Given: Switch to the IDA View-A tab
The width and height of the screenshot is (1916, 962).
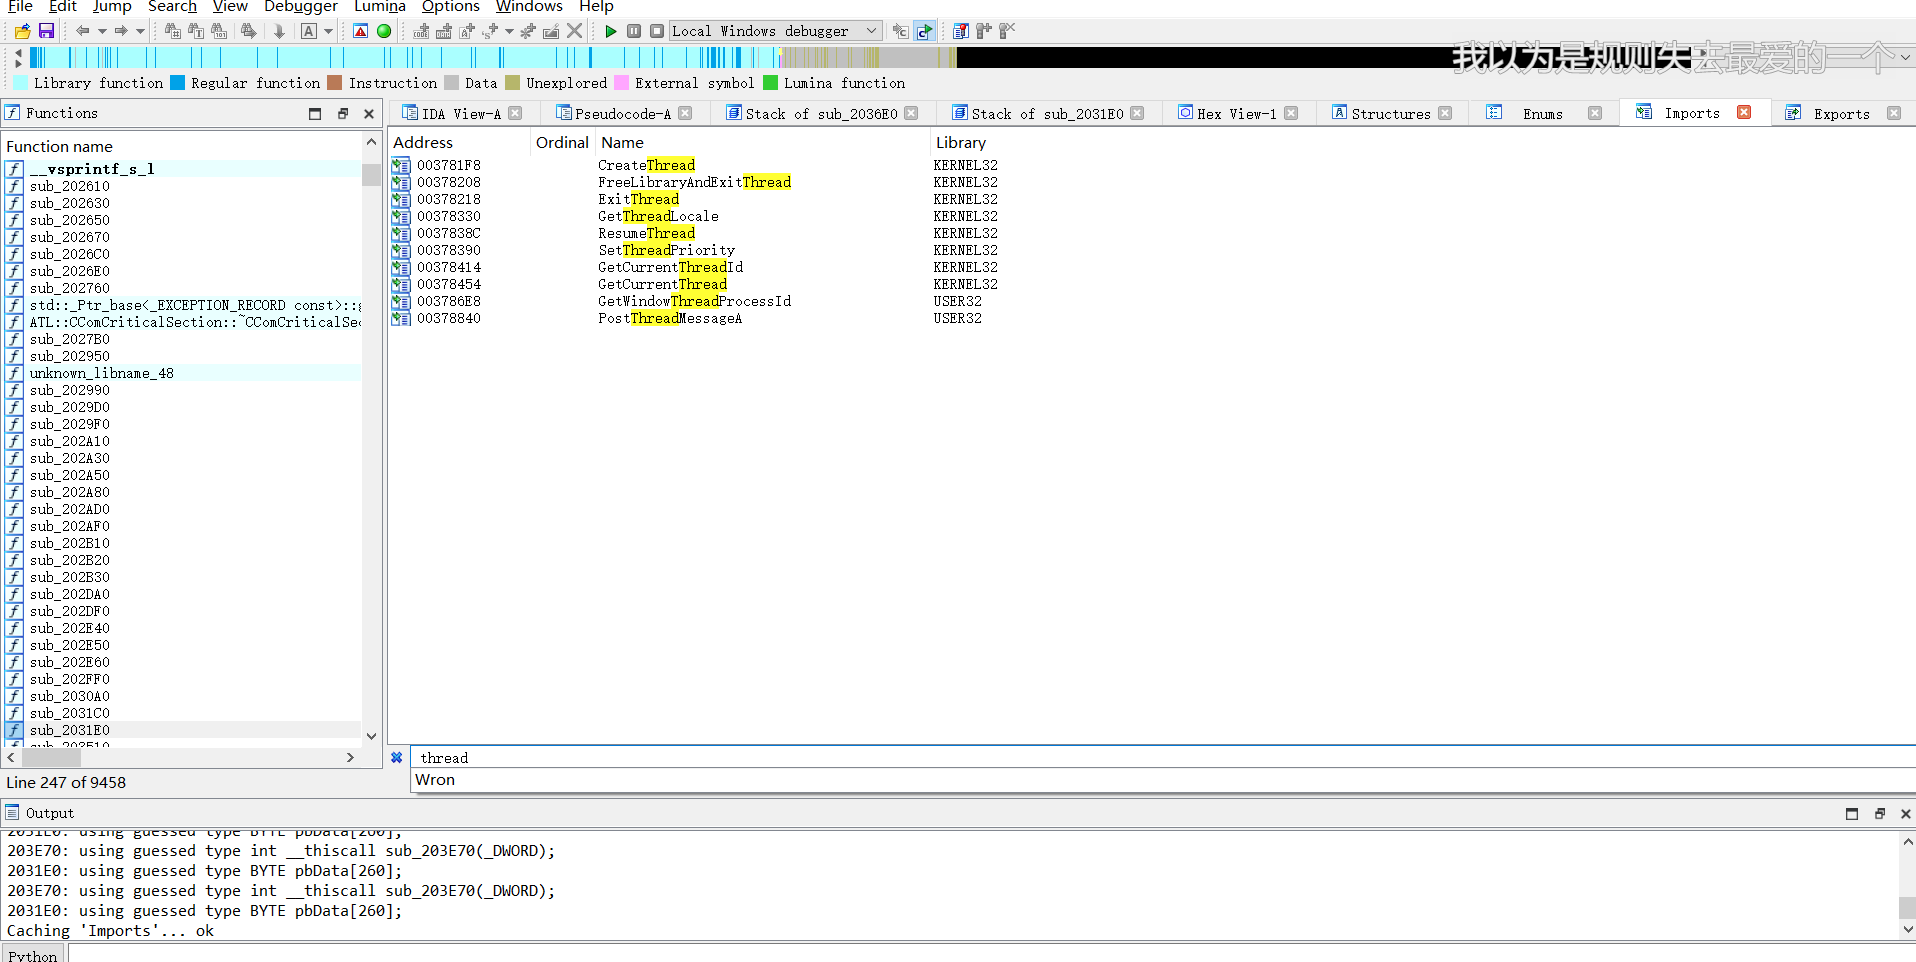Looking at the screenshot, I should (x=461, y=114).
